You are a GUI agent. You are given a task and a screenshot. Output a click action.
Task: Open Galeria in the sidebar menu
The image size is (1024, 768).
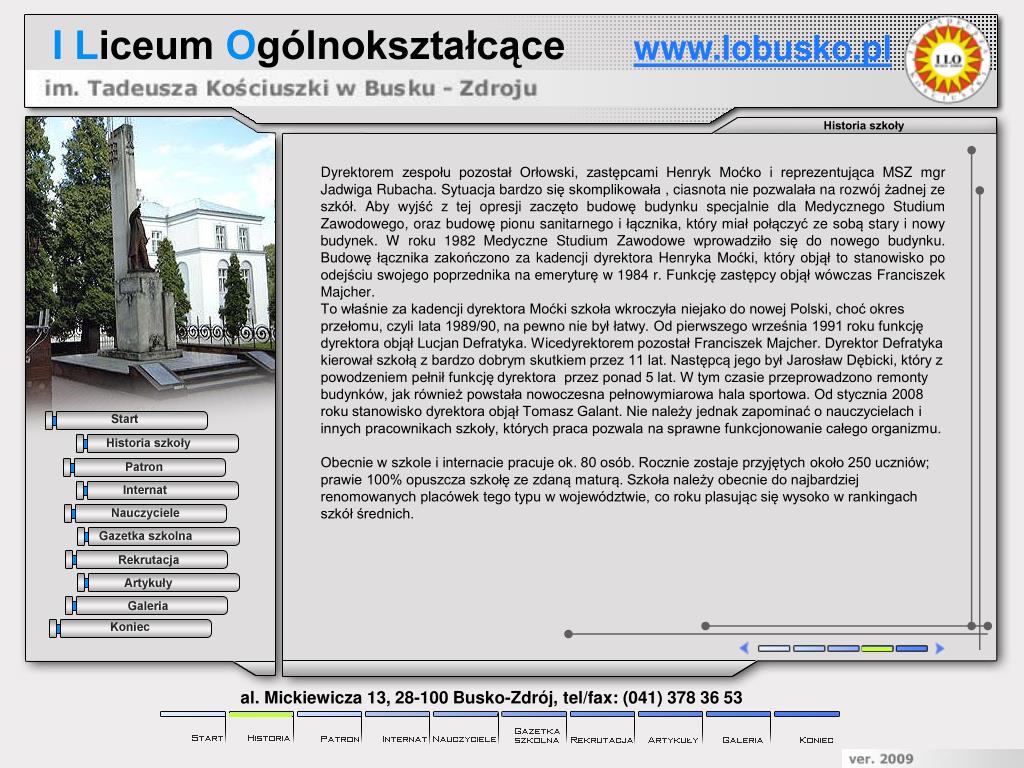coord(146,605)
